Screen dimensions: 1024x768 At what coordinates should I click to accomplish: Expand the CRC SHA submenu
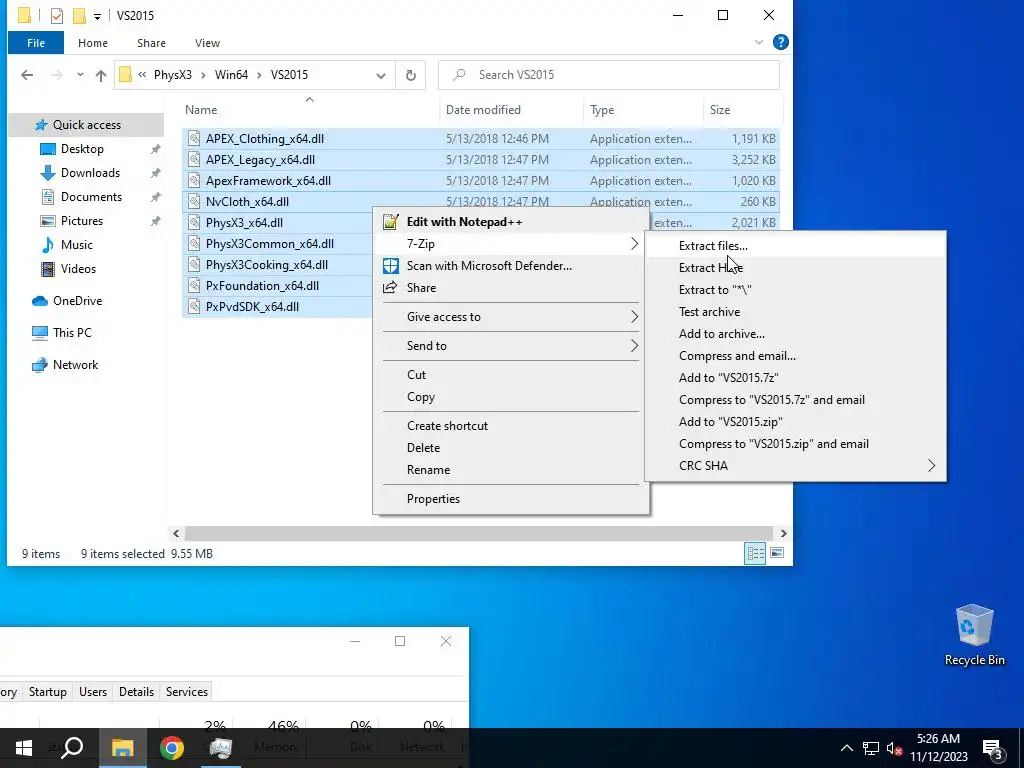[931, 466]
